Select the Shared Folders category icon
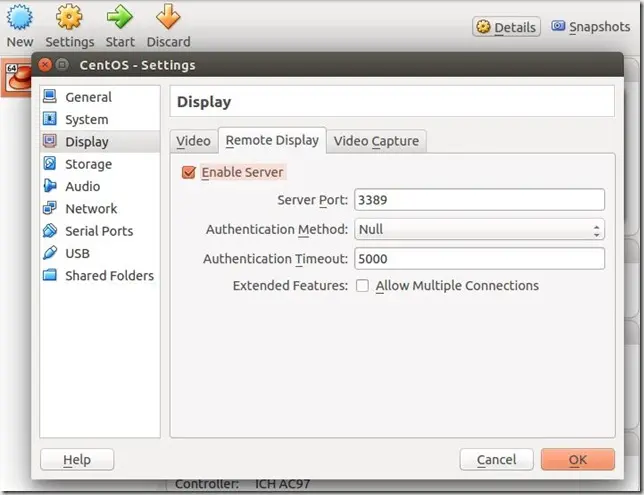Viewport: 644px width, 495px height. [50, 275]
